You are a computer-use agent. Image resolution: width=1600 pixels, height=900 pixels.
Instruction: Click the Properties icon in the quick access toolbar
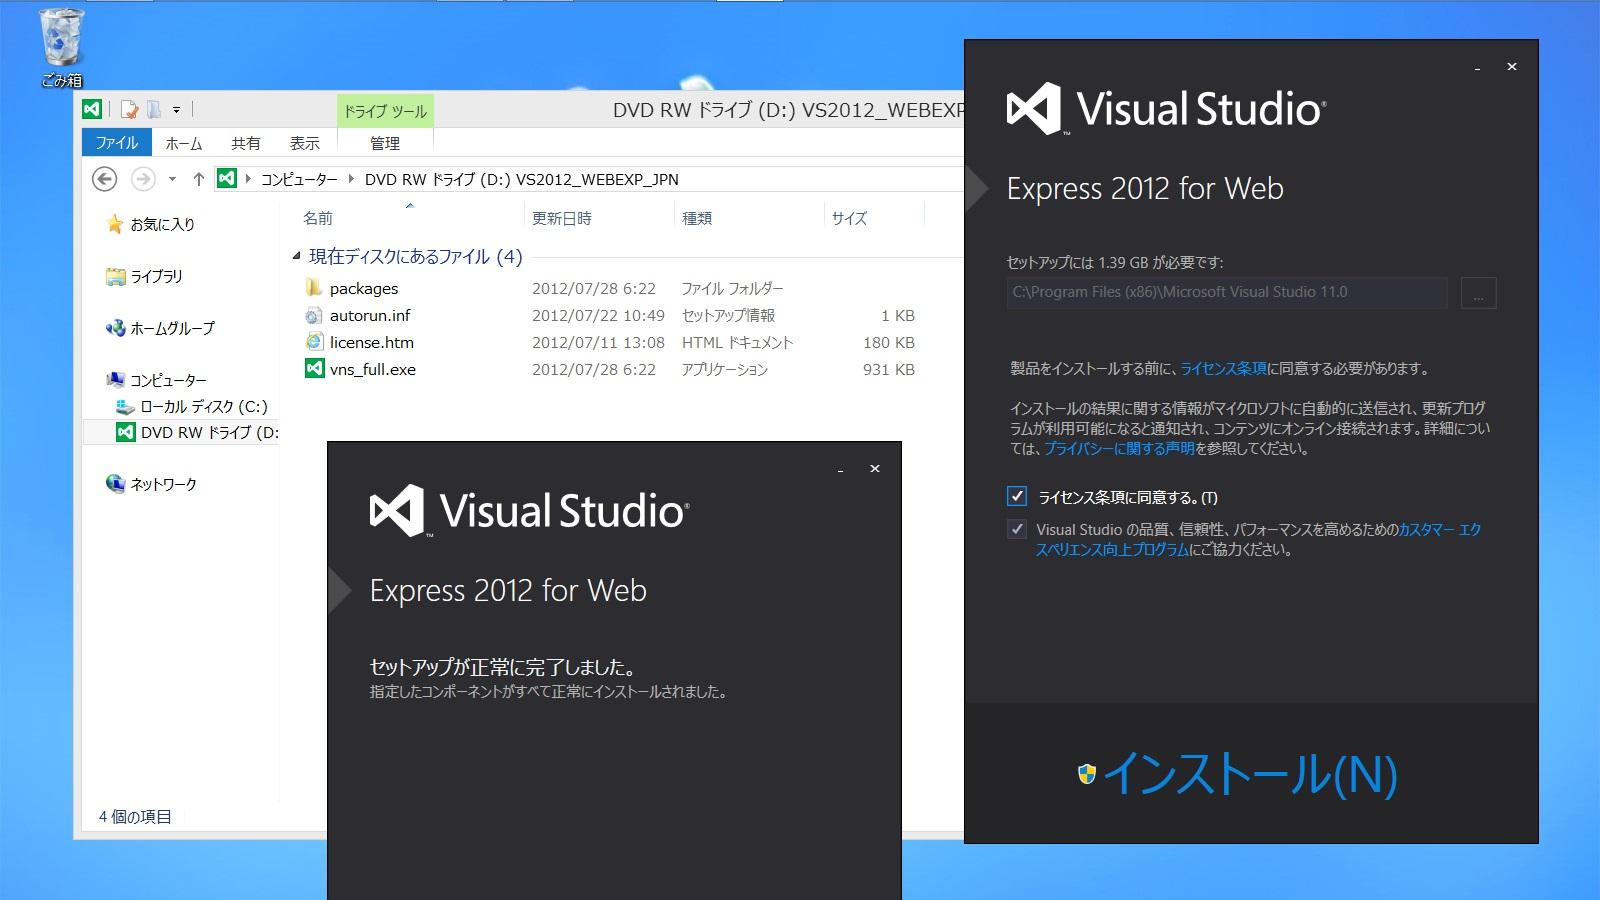point(129,109)
